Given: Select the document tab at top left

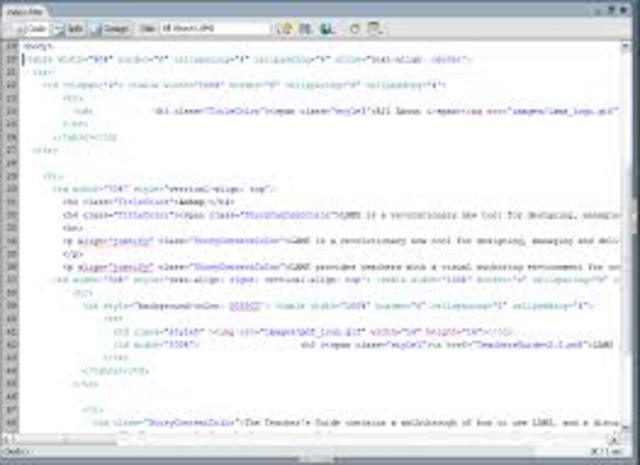Looking at the screenshot, I should click(26, 12).
